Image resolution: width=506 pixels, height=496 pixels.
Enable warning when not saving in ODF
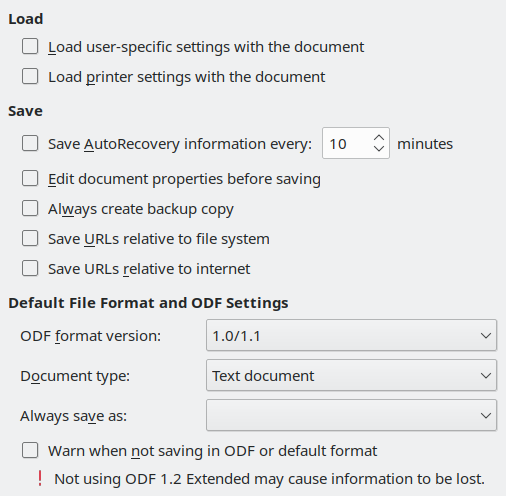click(x=30, y=450)
